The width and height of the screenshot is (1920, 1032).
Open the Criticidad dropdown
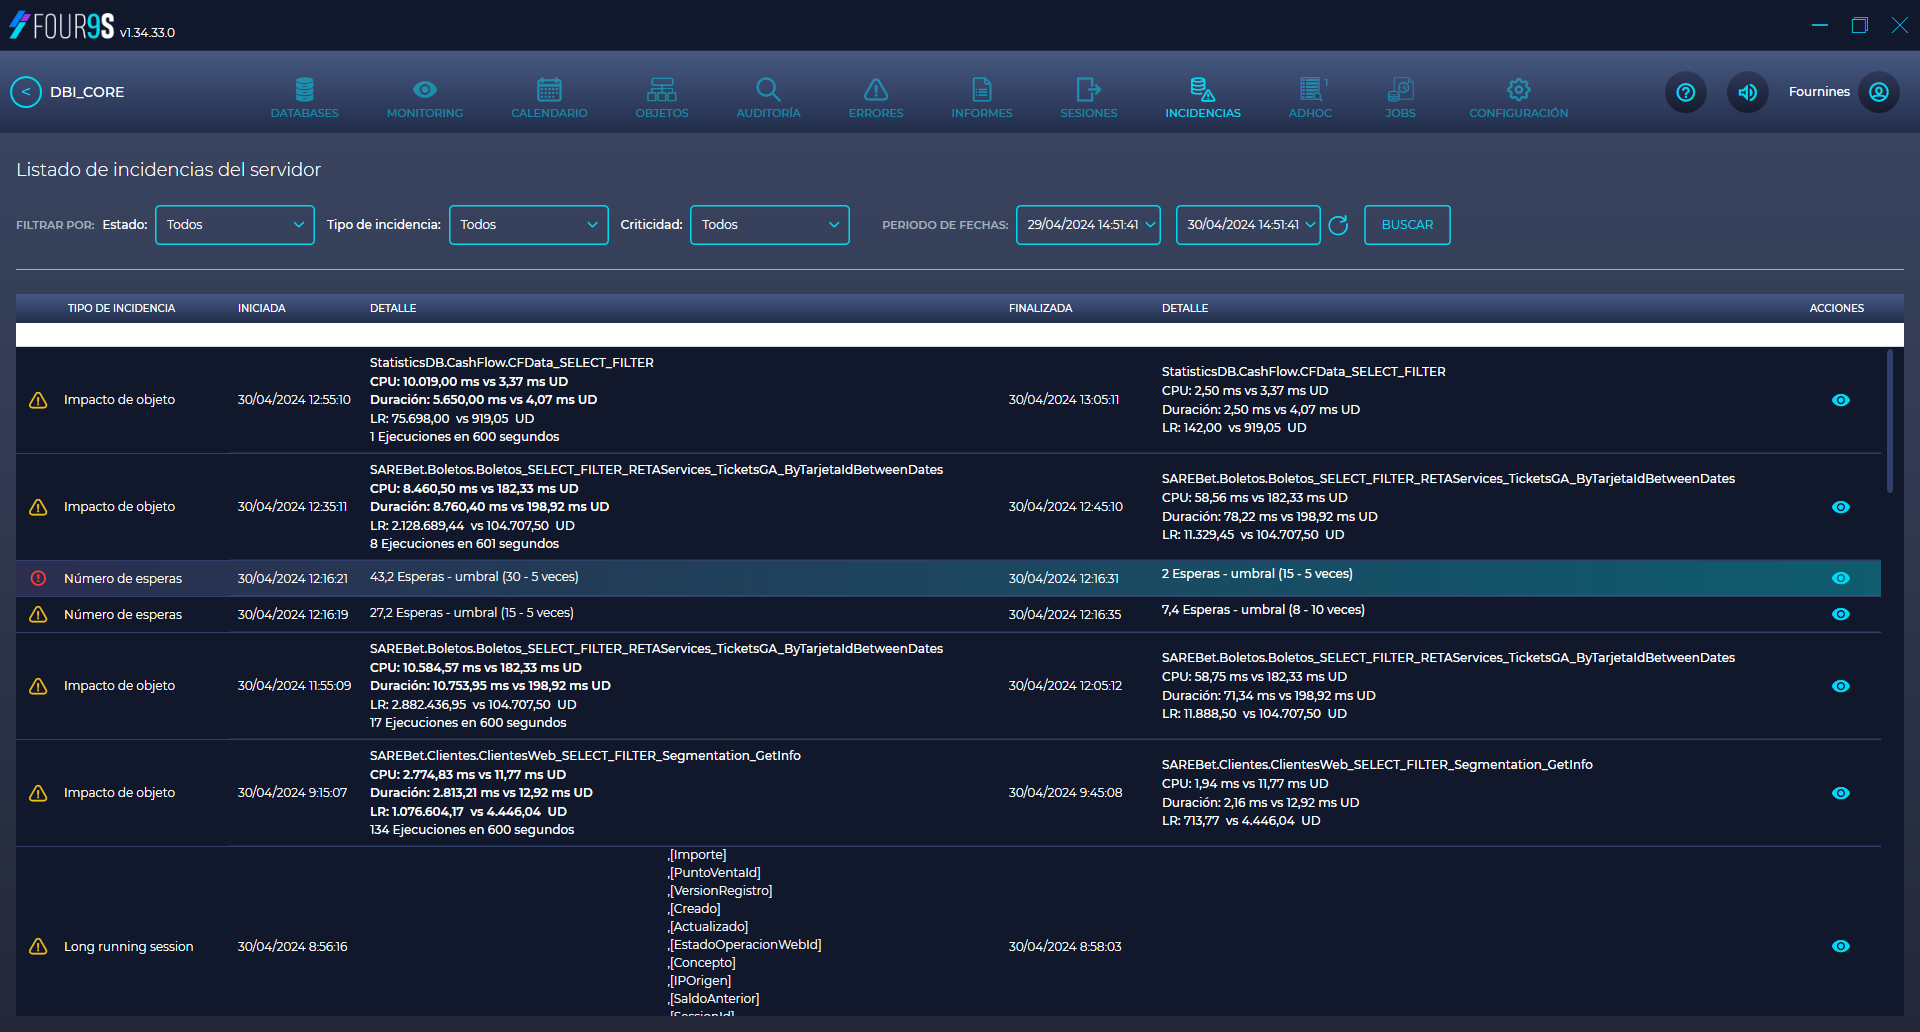click(x=769, y=224)
